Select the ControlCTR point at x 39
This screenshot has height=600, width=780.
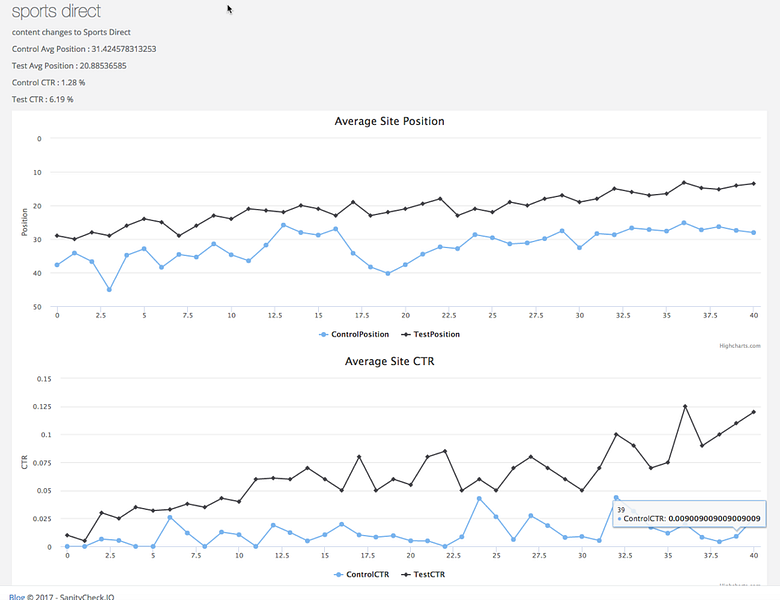pyautogui.click(x=736, y=536)
